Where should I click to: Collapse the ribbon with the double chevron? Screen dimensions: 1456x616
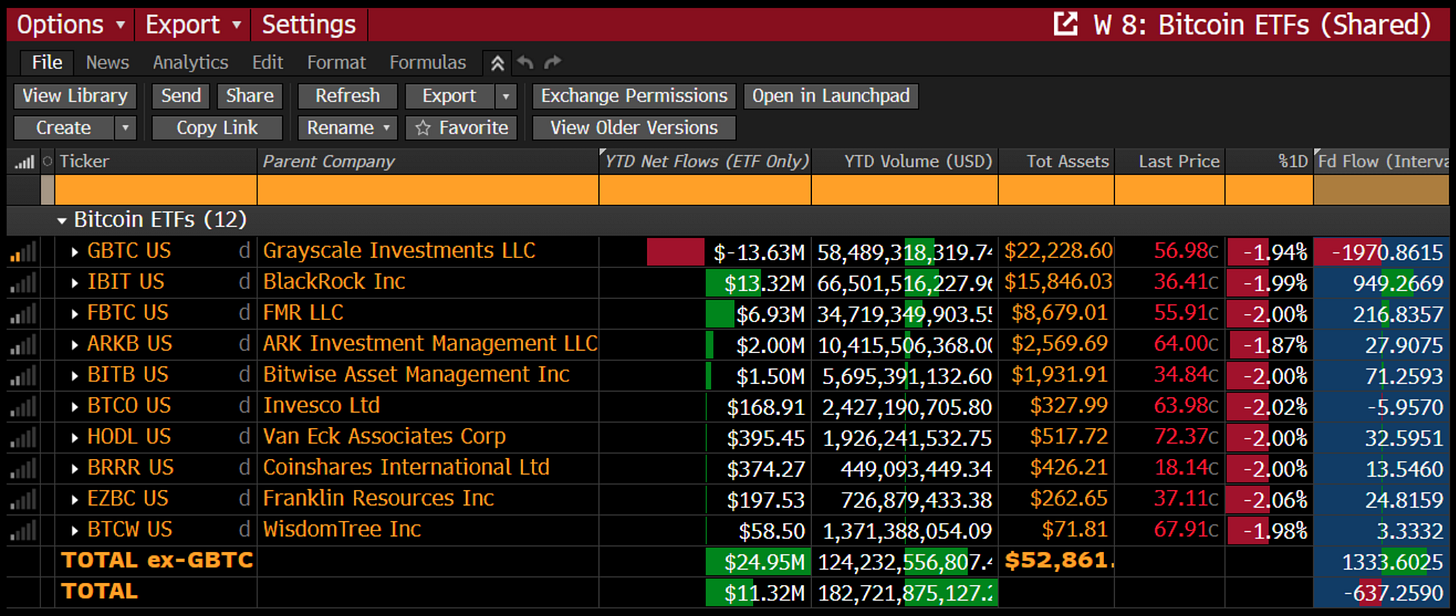[497, 63]
